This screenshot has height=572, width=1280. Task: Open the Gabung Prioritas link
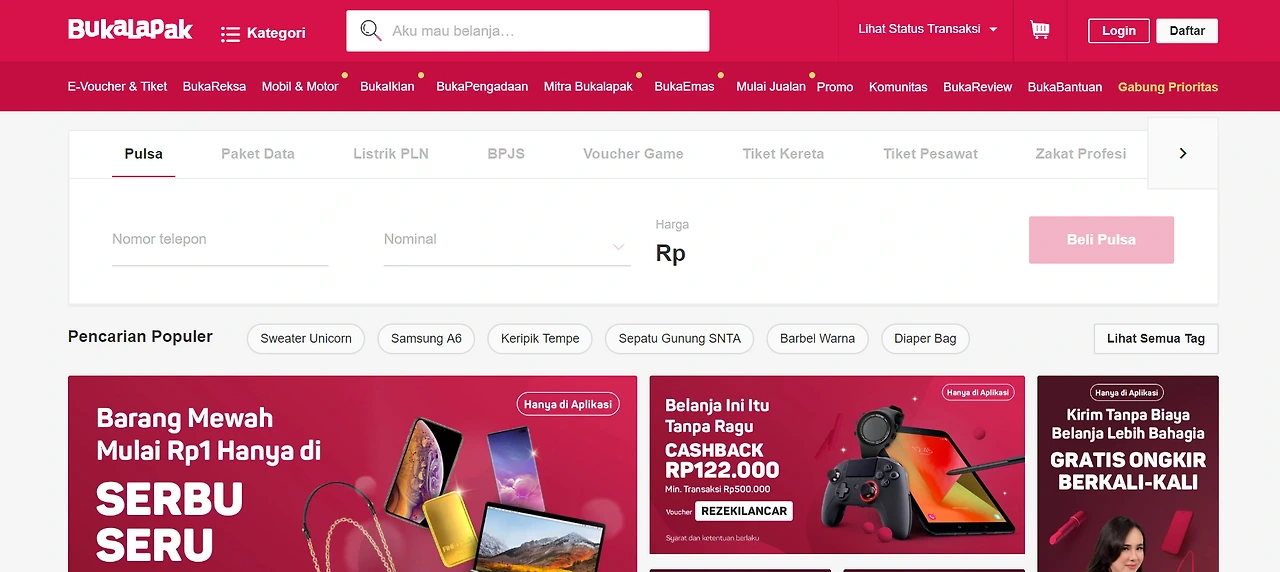point(1168,87)
